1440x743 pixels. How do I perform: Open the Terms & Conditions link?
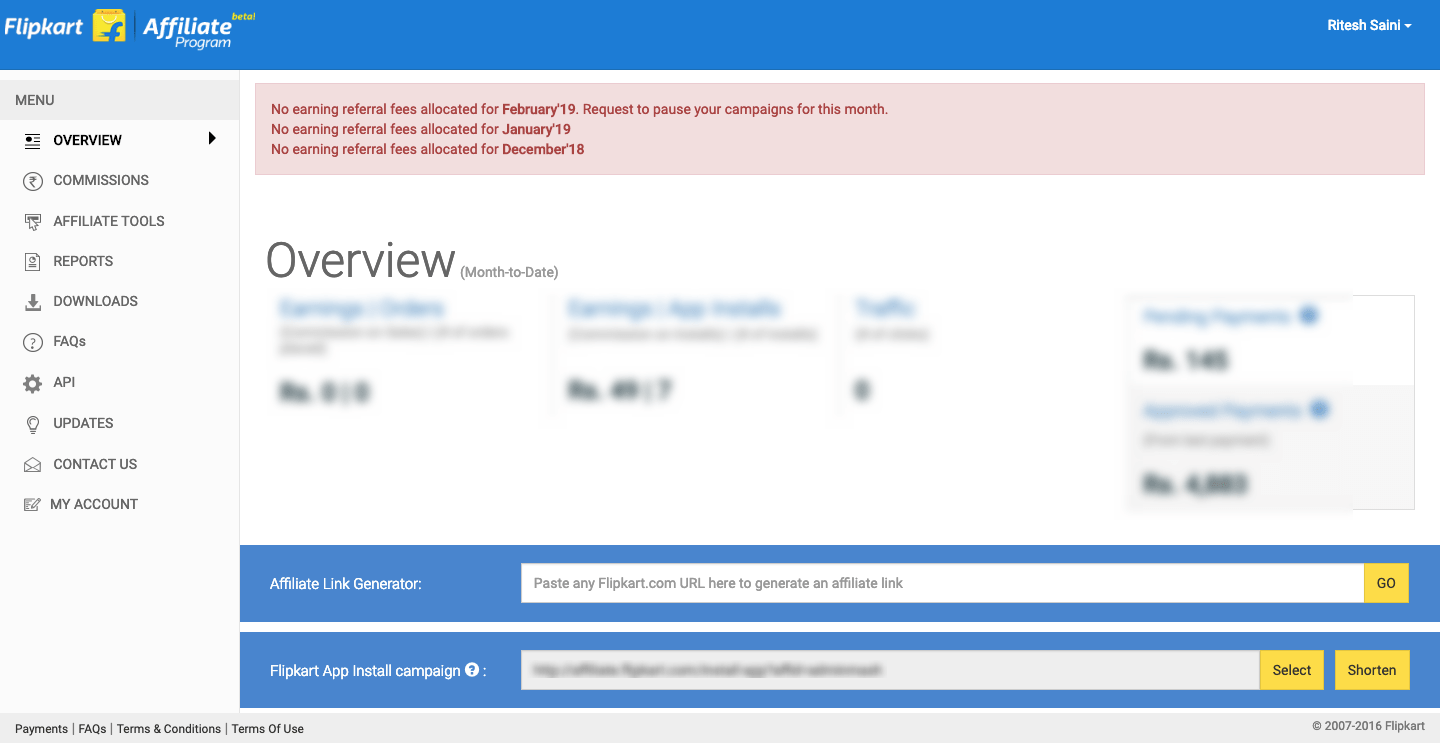168,729
